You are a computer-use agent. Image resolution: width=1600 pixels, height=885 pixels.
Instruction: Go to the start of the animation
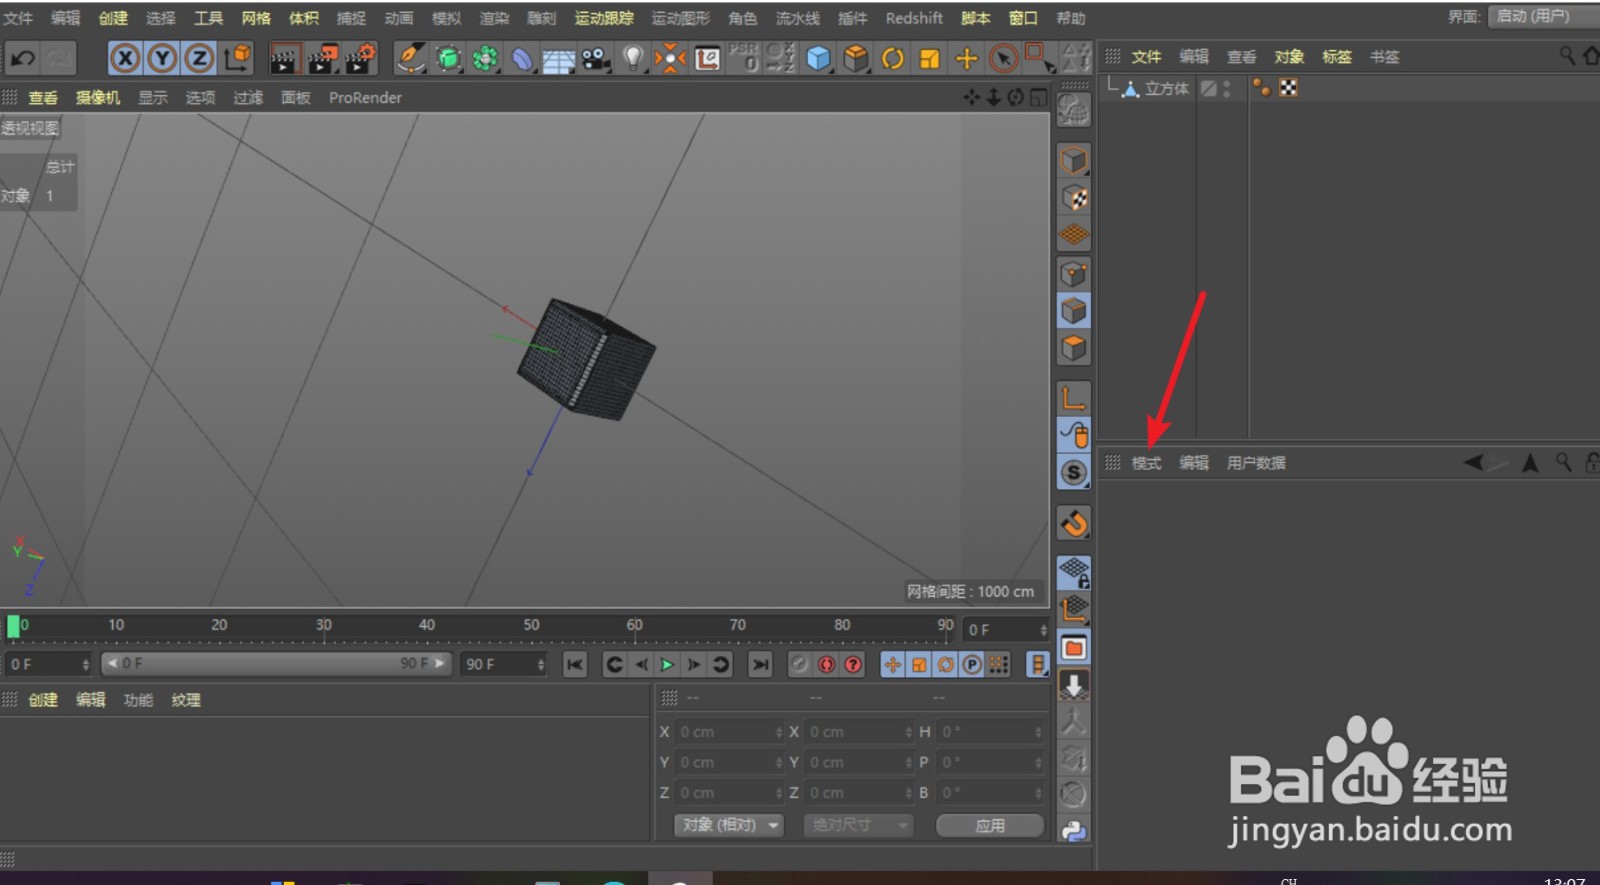pos(575,664)
